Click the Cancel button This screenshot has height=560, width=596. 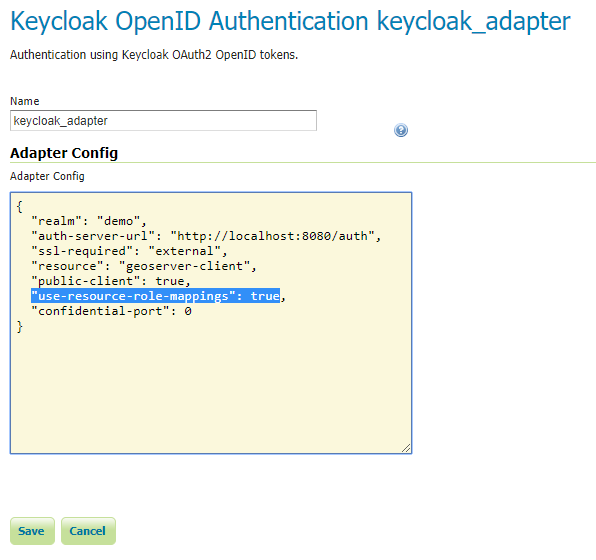(88, 531)
